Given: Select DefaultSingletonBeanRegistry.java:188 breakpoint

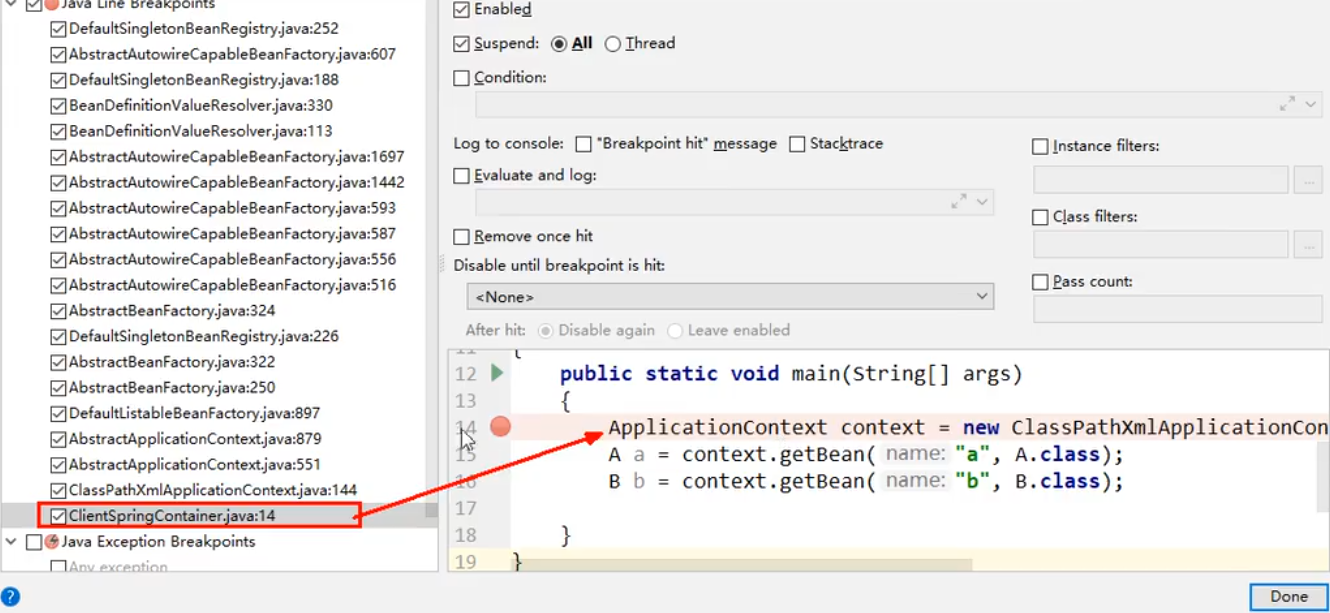Looking at the screenshot, I should pos(204,80).
